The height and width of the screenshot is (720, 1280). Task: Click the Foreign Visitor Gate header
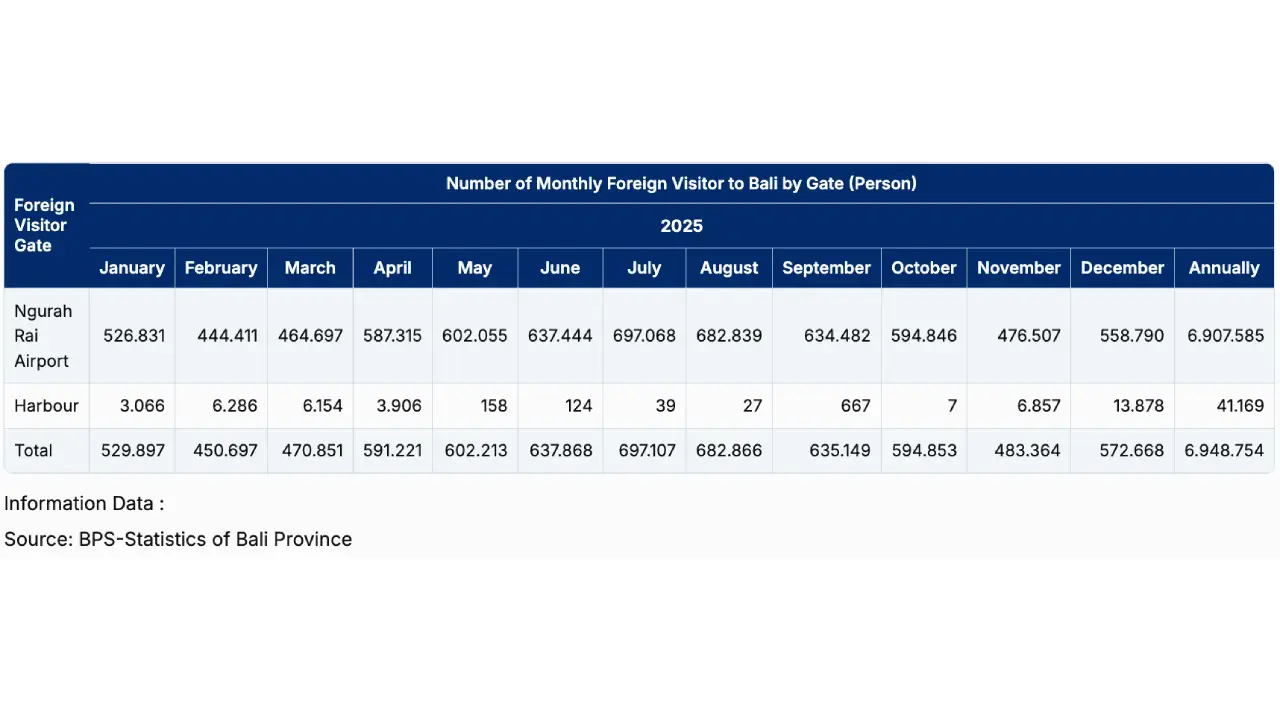(x=44, y=225)
